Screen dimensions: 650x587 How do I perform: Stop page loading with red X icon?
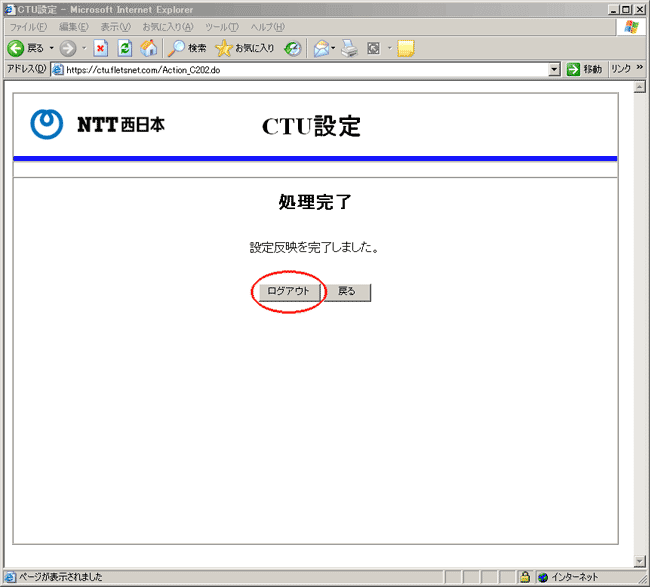click(101, 49)
